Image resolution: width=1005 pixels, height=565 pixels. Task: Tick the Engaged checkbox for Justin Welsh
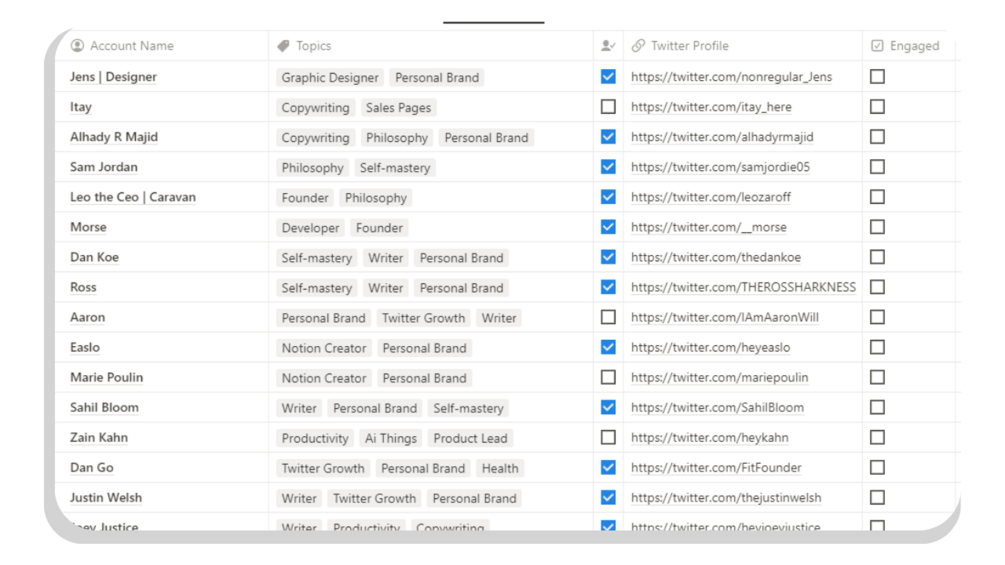(x=877, y=498)
